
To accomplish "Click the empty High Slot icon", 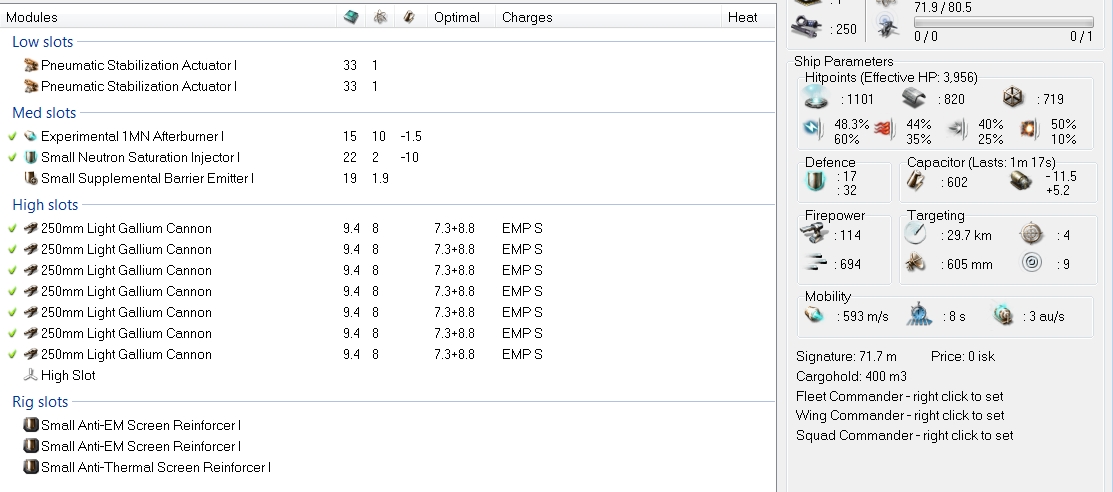I will (30, 376).
